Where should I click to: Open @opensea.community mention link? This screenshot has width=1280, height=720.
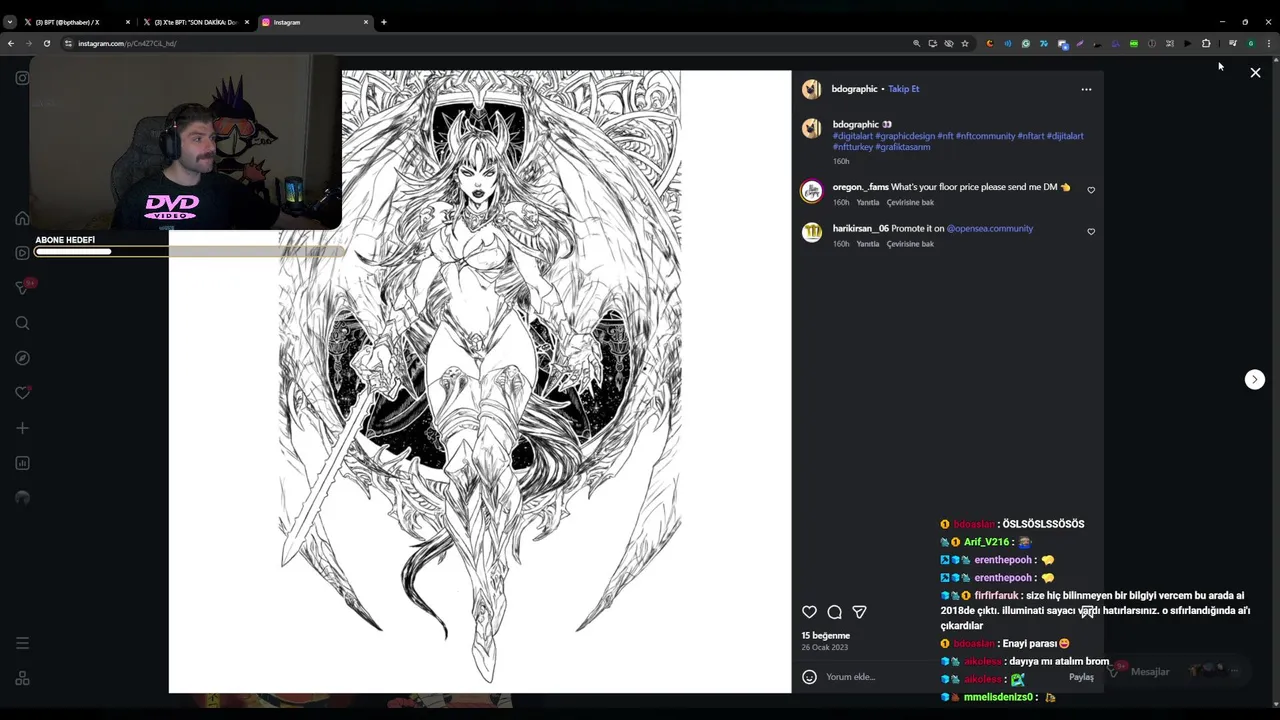pos(990,228)
